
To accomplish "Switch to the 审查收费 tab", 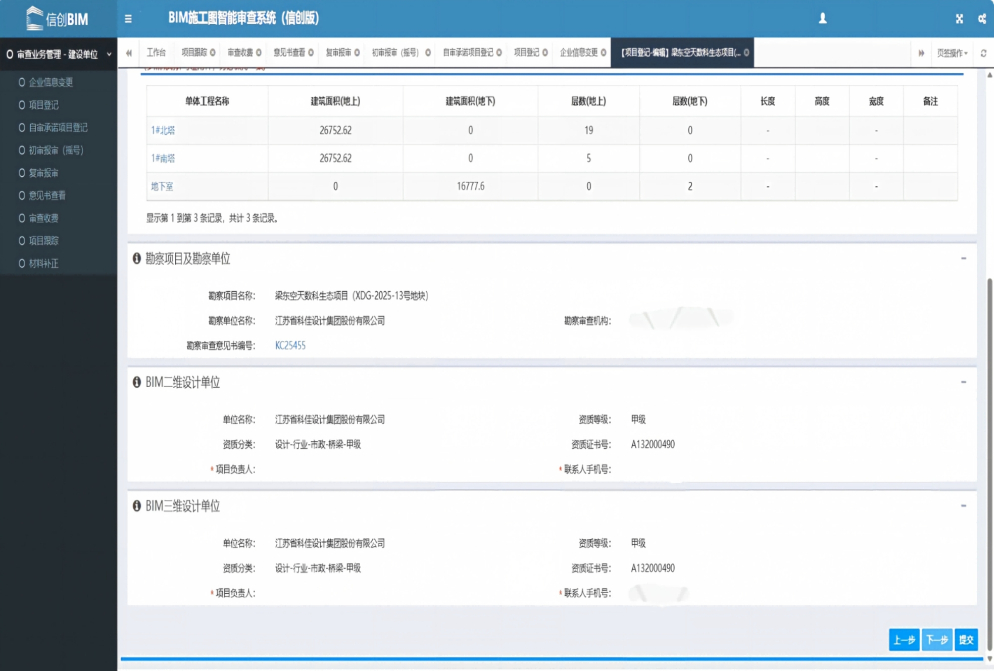I will (x=240, y=52).
